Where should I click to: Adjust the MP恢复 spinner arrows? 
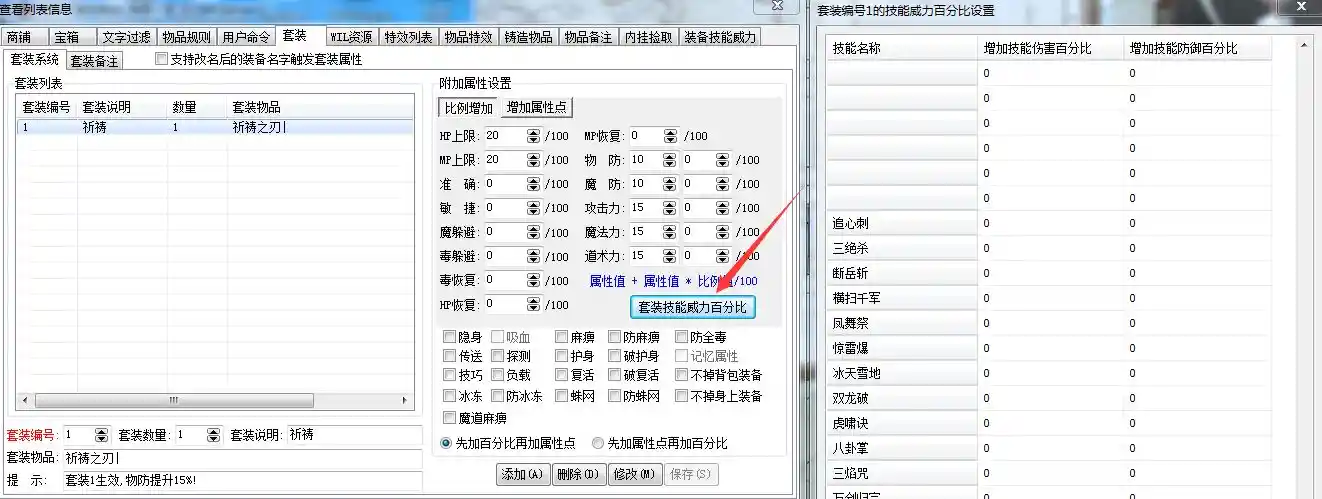pos(670,136)
